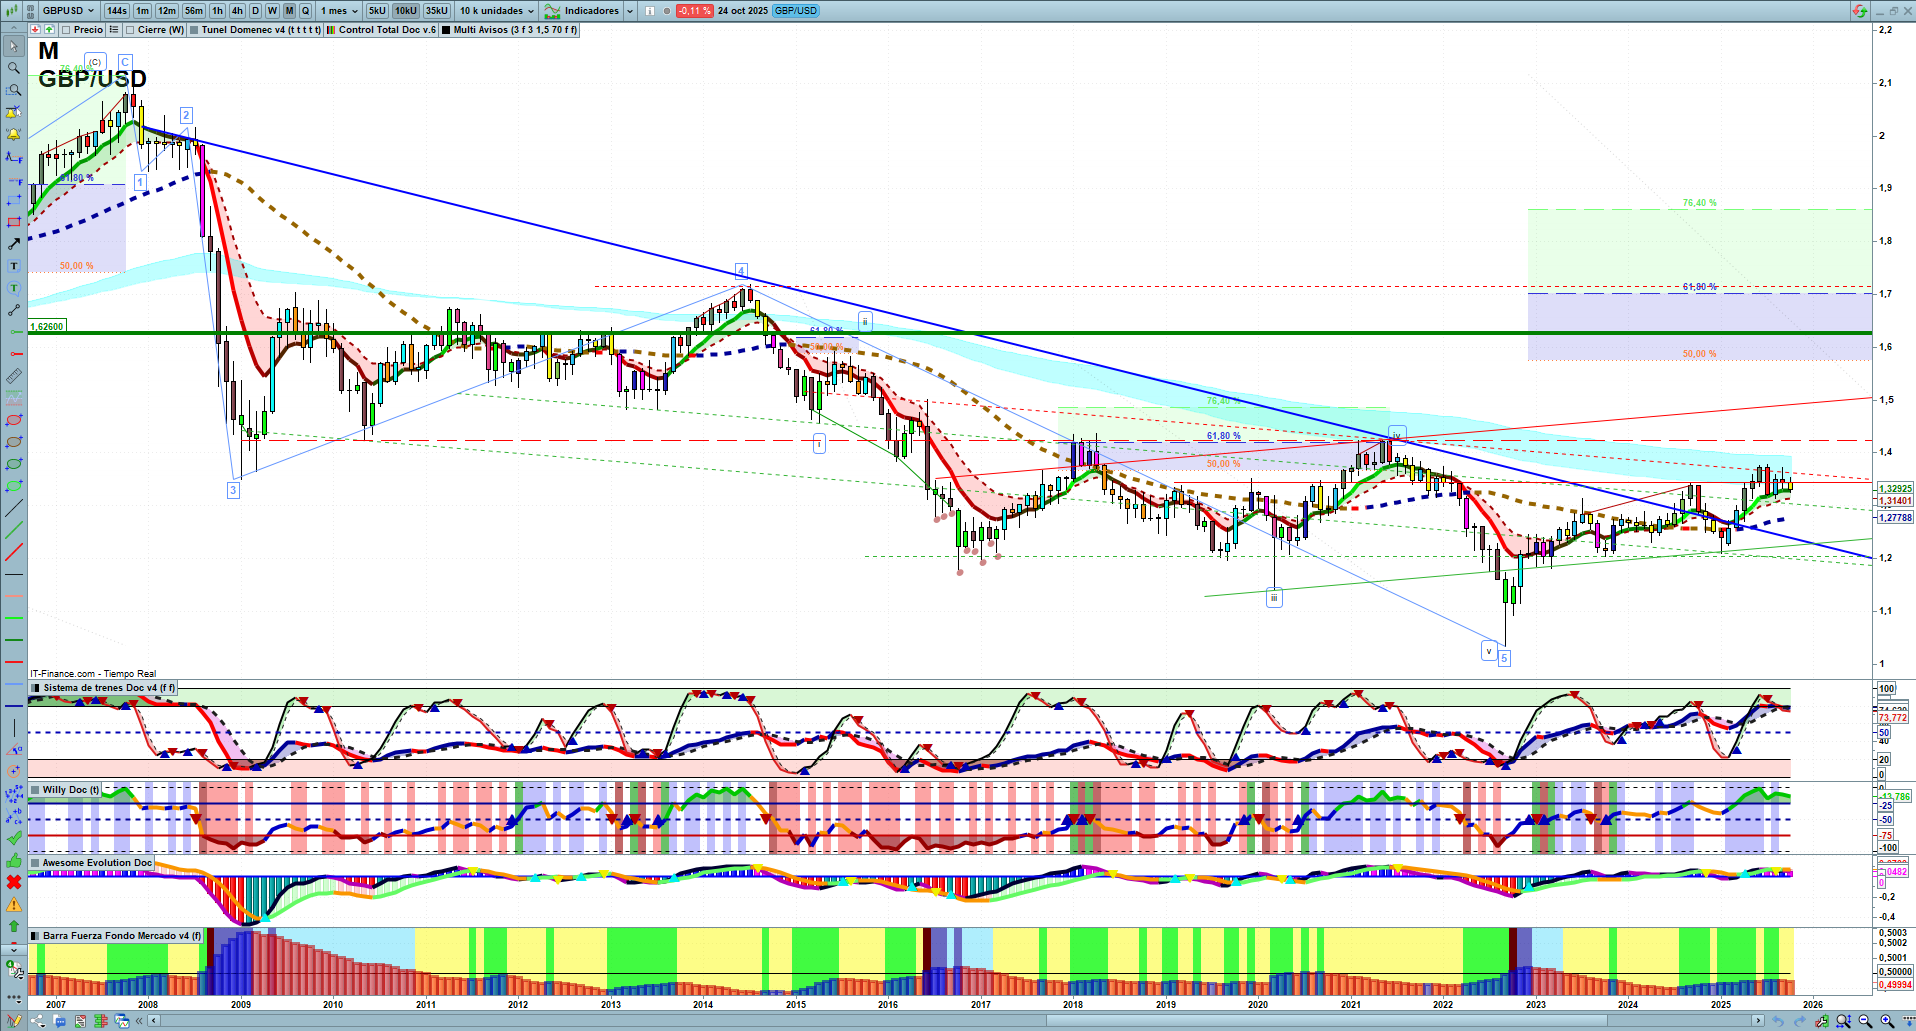Click the Control Total Doc v.6 color swatch
1916x1031 pixels.
click(x=331, y=30)
